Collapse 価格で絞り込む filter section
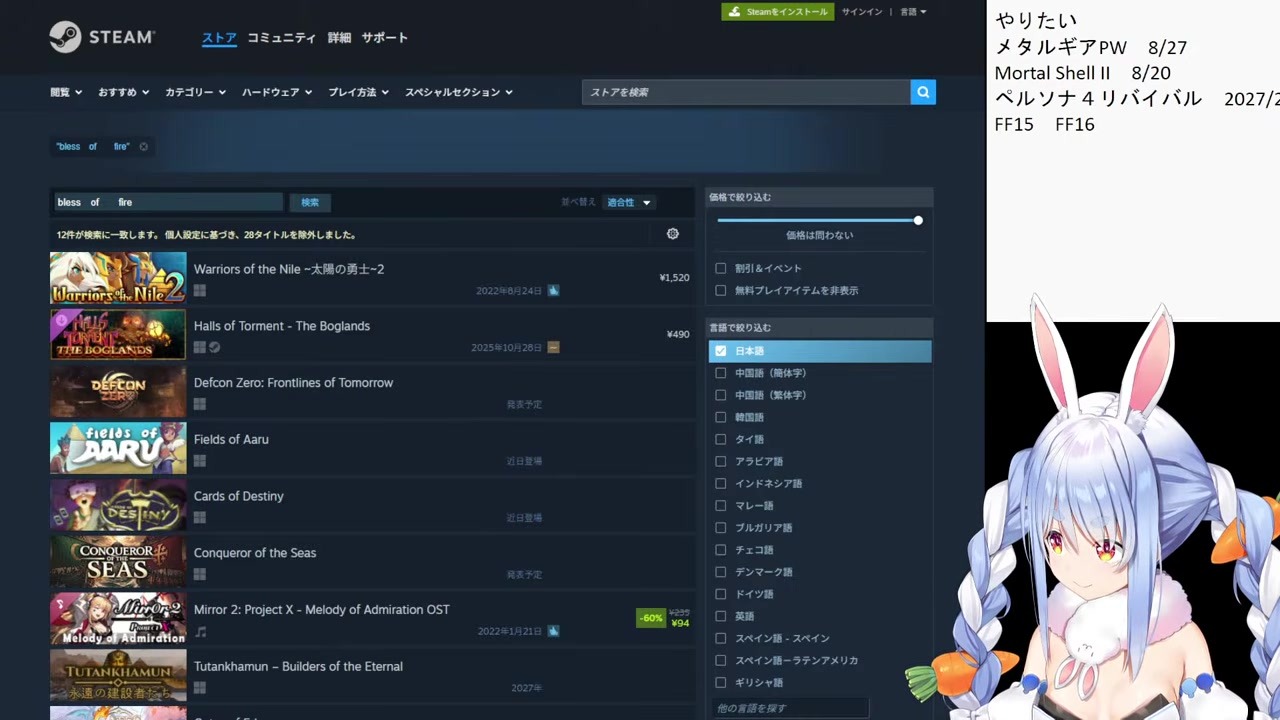The width and height of the screenshot is (1280, 720). 819,197
